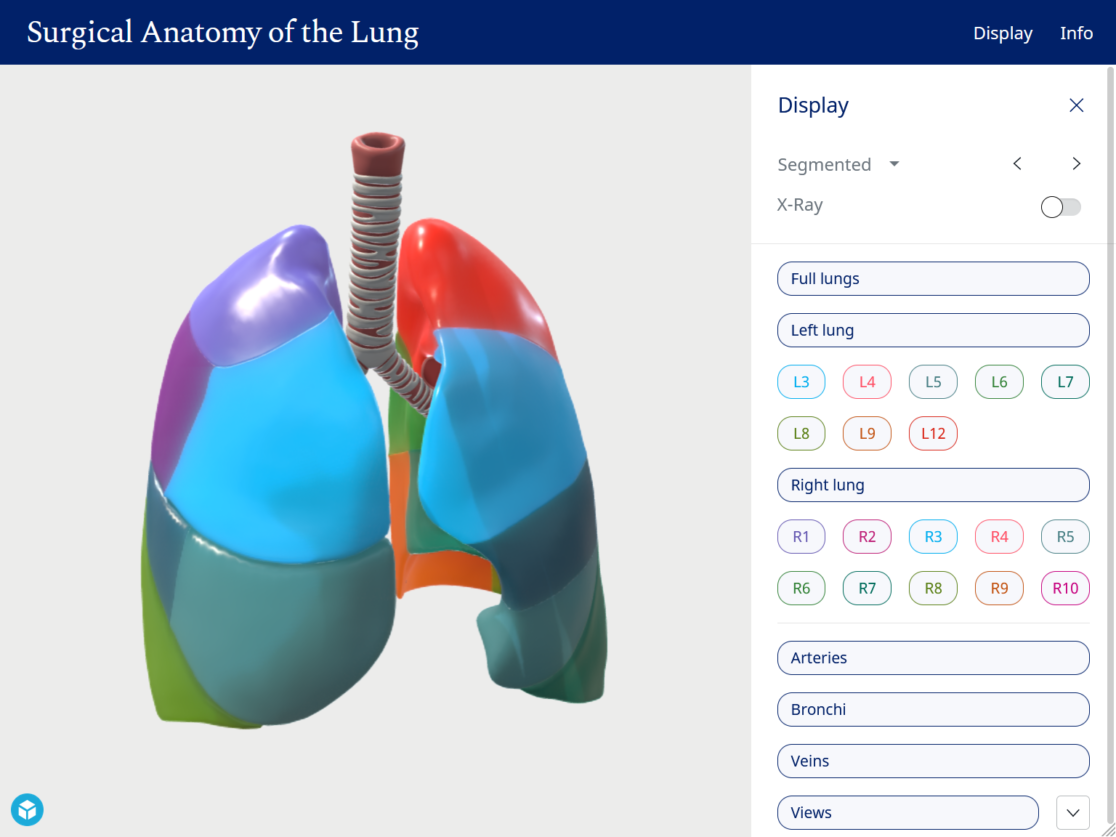Display the Arteries overlay
The image size is (1116, 837).
pos(932,657)
